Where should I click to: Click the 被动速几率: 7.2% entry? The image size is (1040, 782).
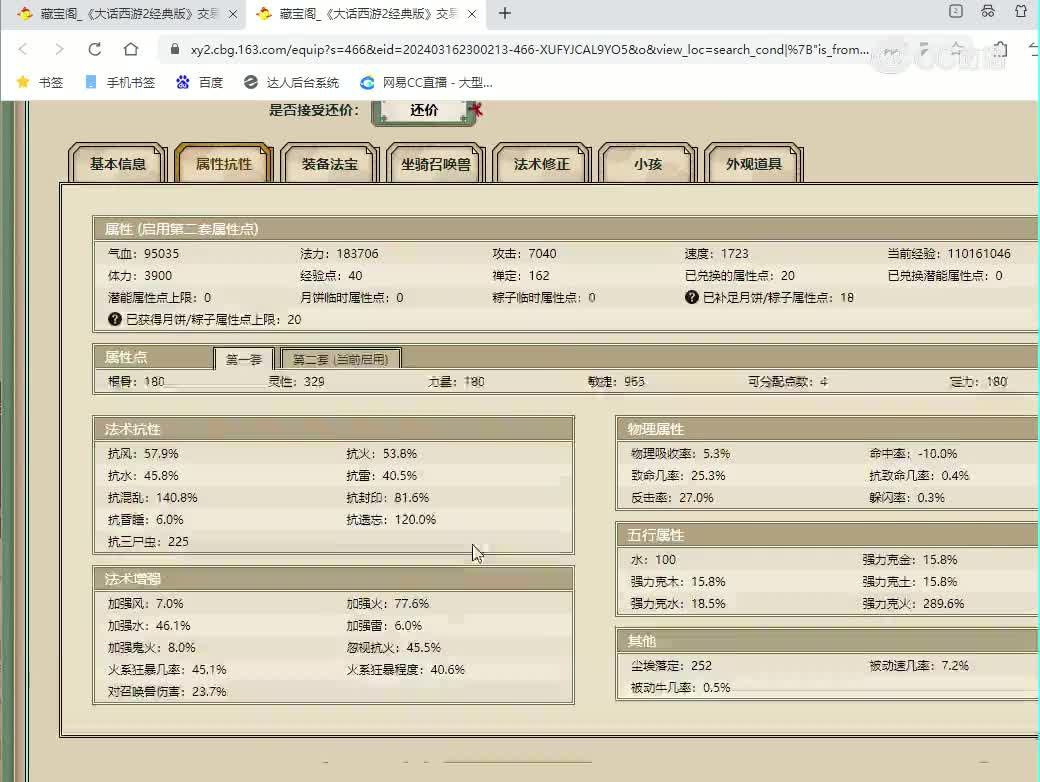(919, 665)
